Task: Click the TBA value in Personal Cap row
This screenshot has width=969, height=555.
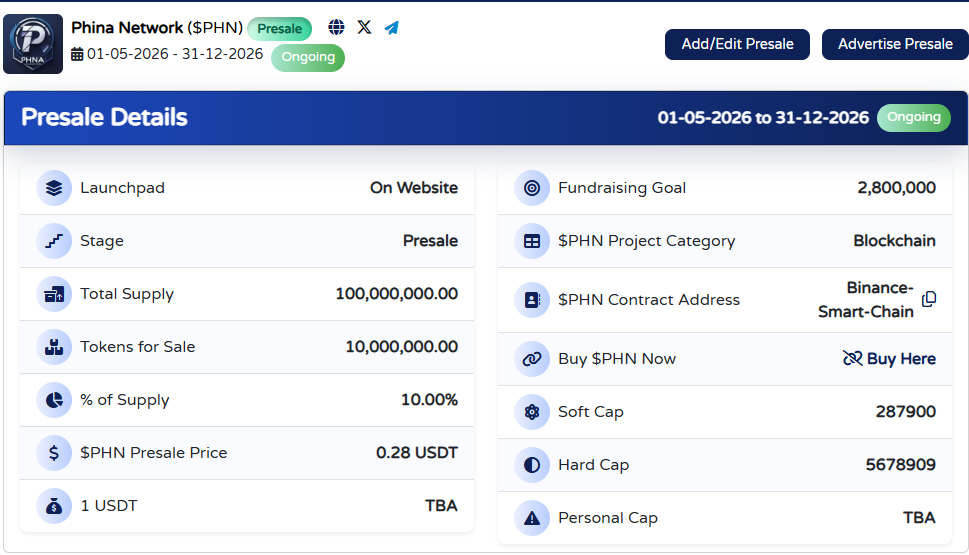Action: click(x=919, y=518)
